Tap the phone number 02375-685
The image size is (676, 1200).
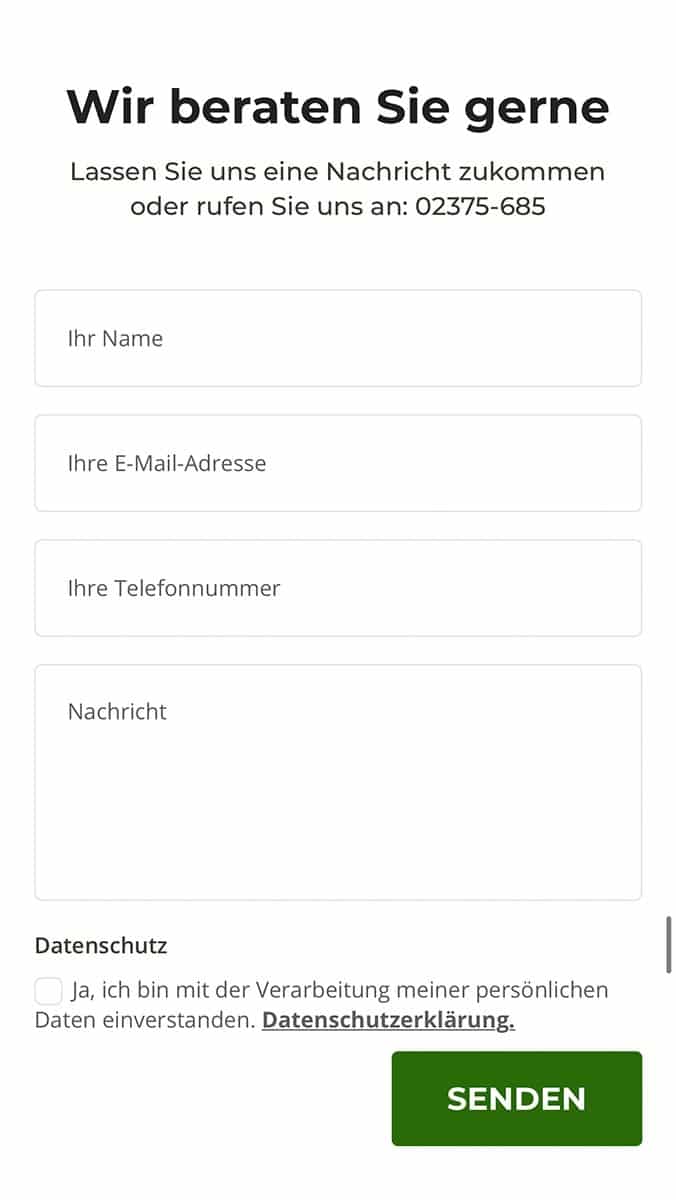point(480,207)
